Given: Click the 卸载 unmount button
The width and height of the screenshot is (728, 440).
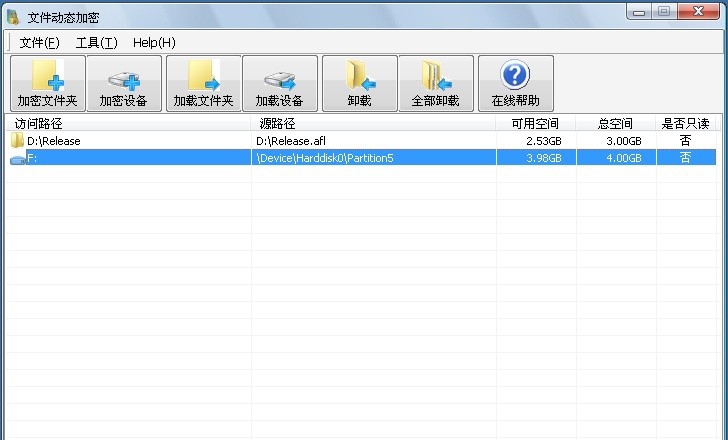Looking at the screenshot, I should coord(360,84).
